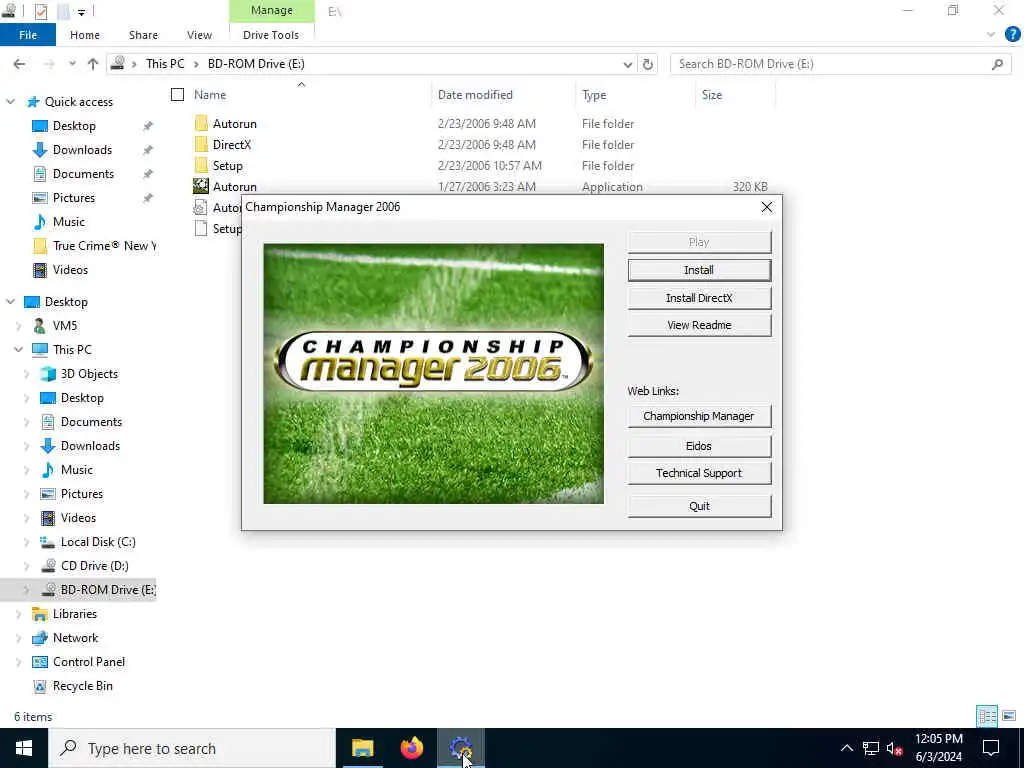This screenshot has width=1024, height=768.
Task: Switch to the View ribbon tab
Action: [199, 35]
